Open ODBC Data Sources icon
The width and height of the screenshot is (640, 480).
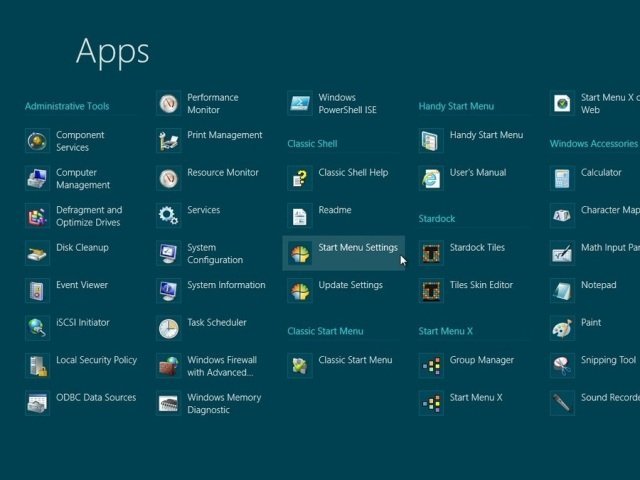point(37,403)
